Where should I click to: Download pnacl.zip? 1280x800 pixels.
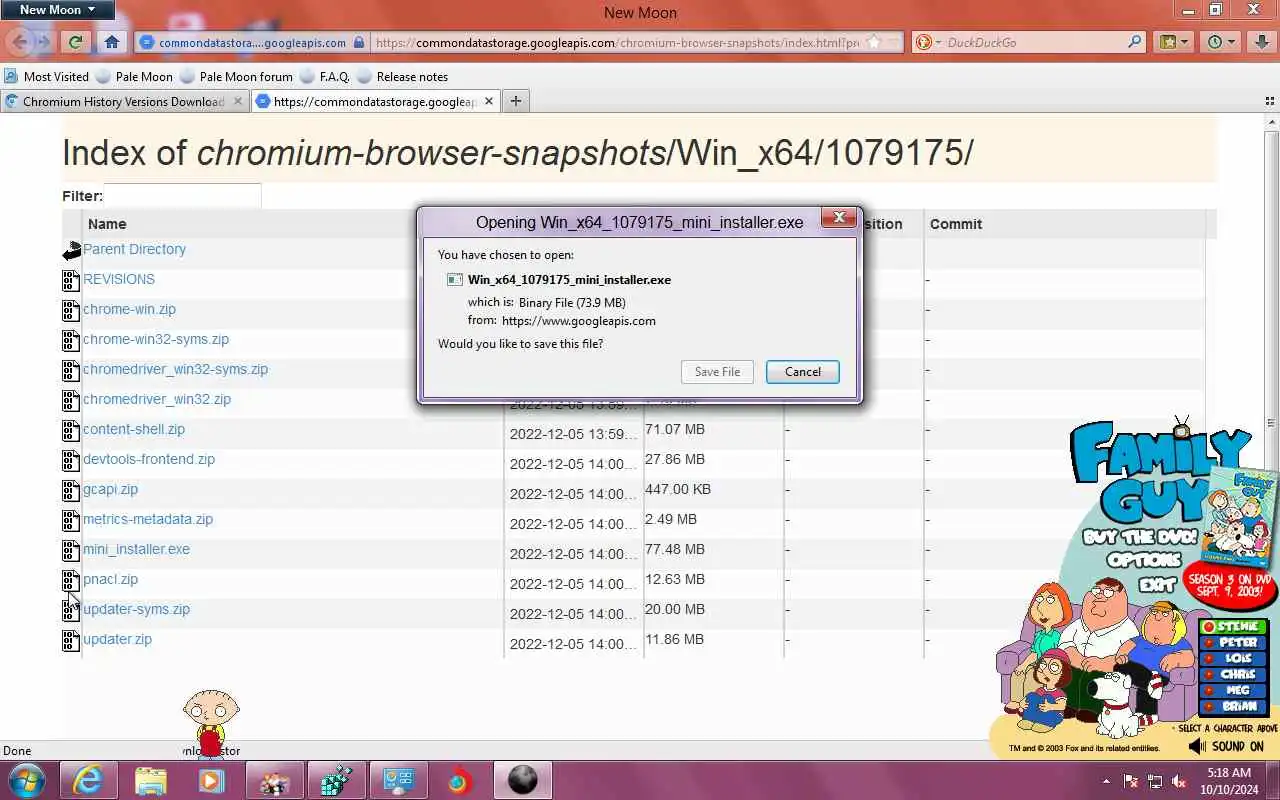110,579
